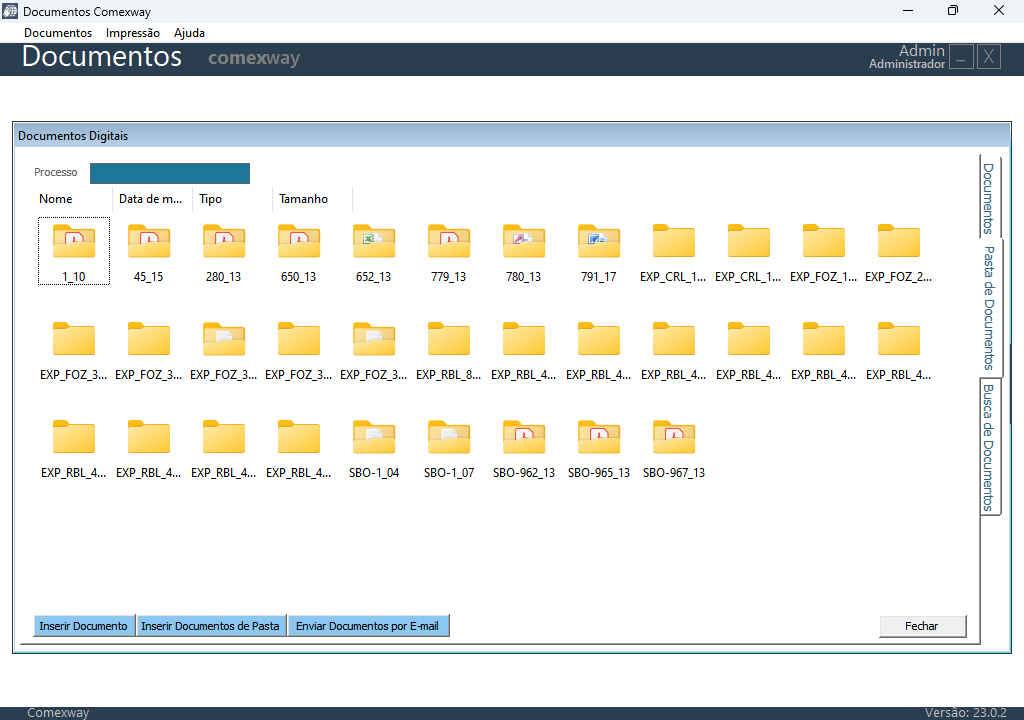This screenshot has height=720, width=1024.
Task: Click the Comexway app icon in title bar
Action: click(x=10, y=11)
